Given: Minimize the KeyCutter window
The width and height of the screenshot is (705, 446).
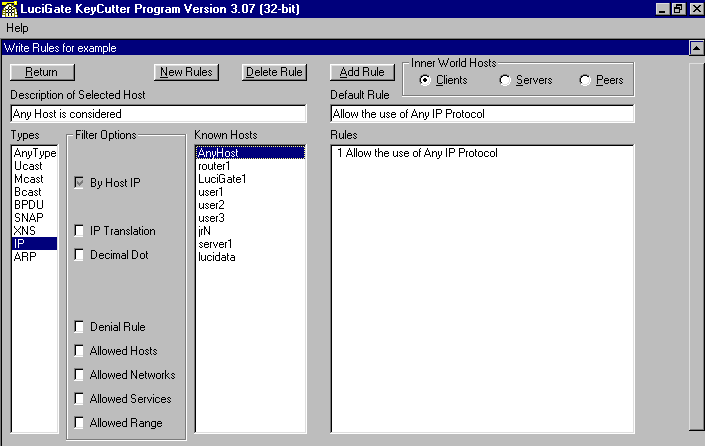Looking at the screenshot, I should pos(662,9).
